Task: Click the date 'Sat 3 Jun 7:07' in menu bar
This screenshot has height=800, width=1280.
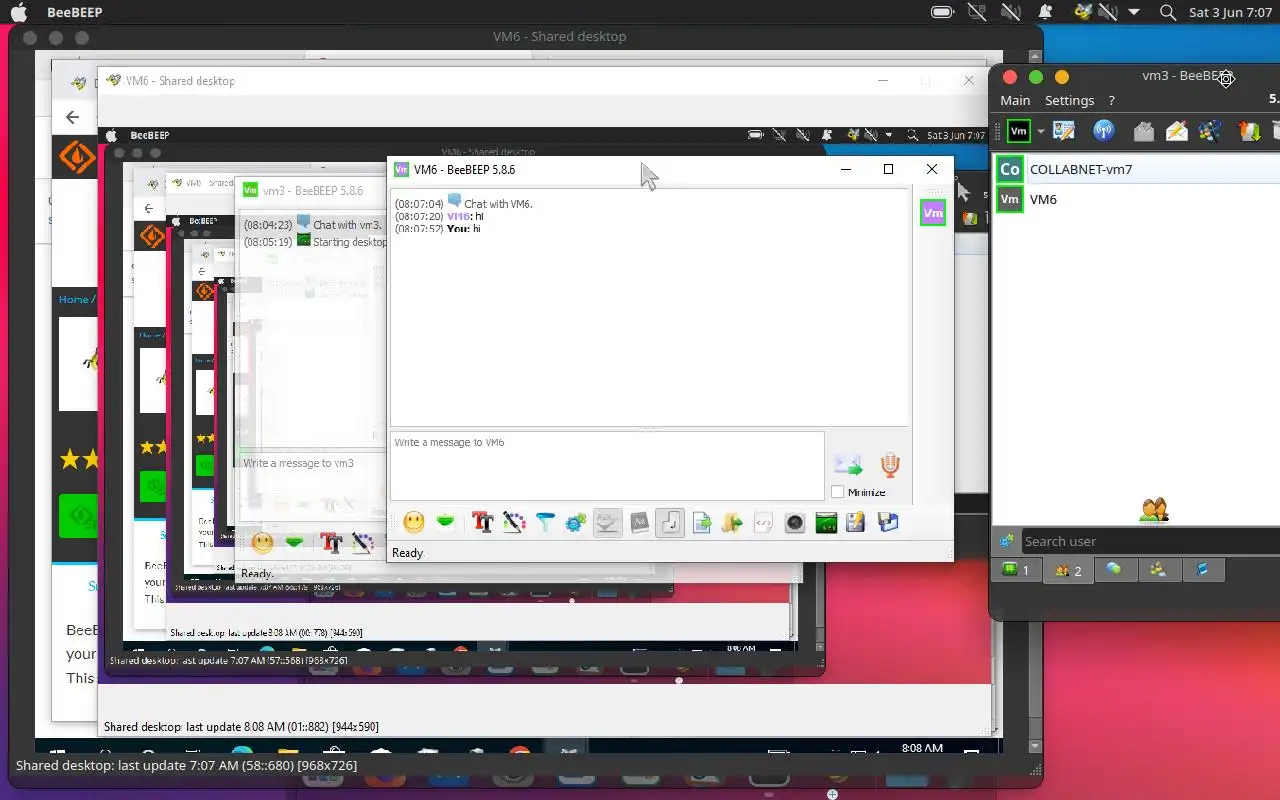Action: (1229, 12)
